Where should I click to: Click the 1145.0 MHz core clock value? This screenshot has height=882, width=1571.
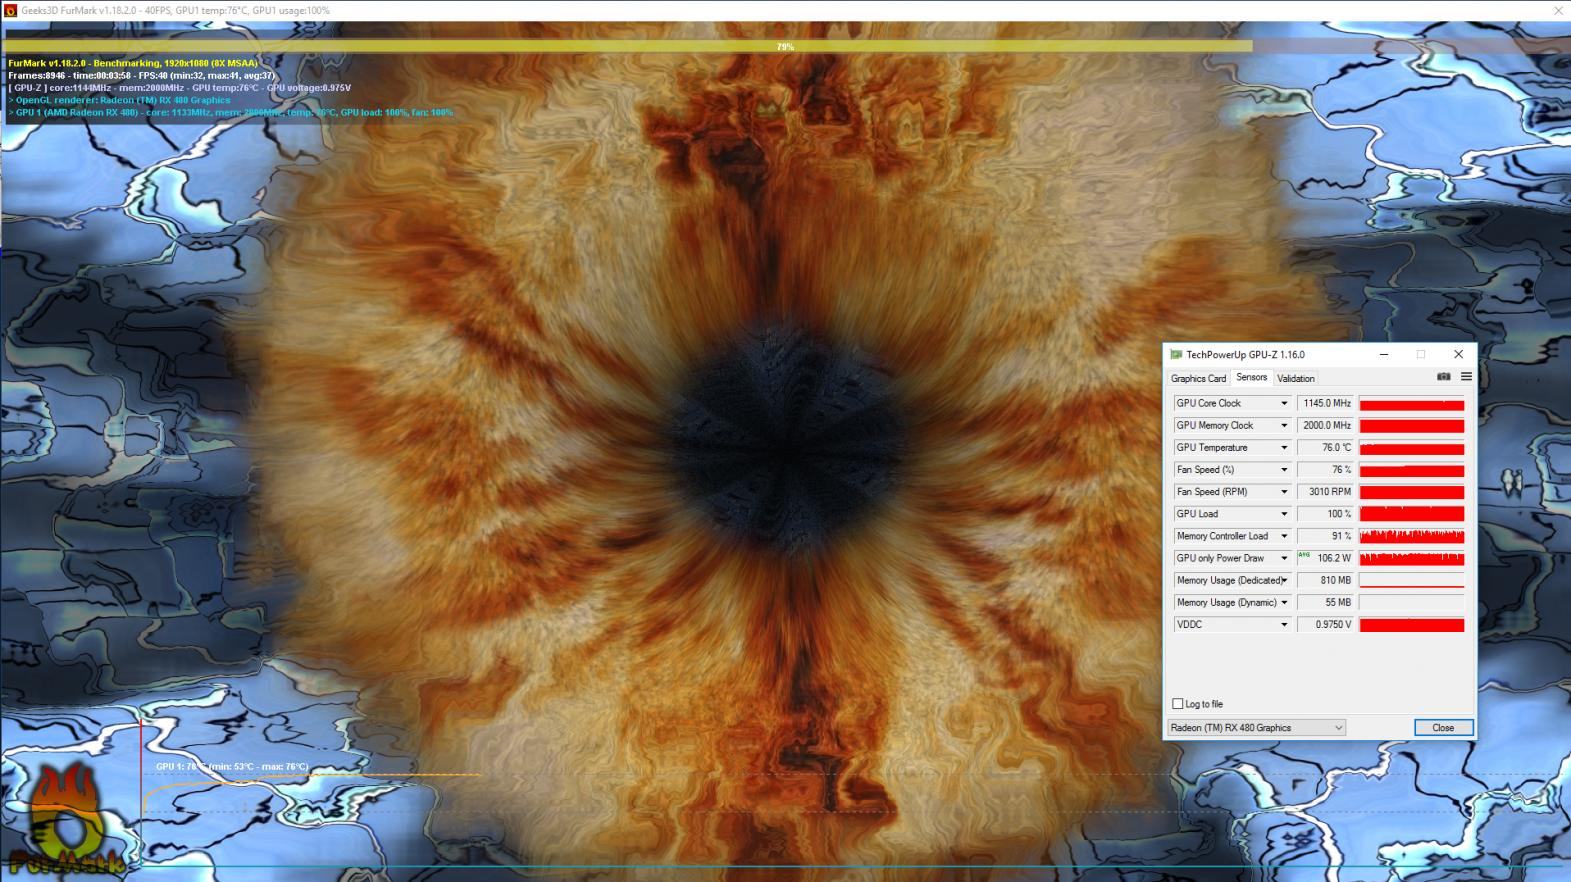pyautogui.click(x=1325, y=403)
